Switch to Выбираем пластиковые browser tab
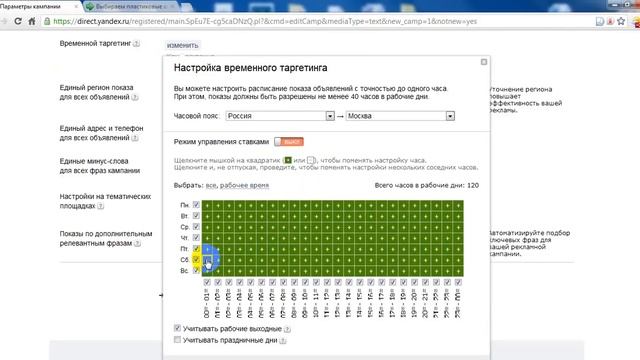Viewport: 640px width, 360px height. [131, 7]
